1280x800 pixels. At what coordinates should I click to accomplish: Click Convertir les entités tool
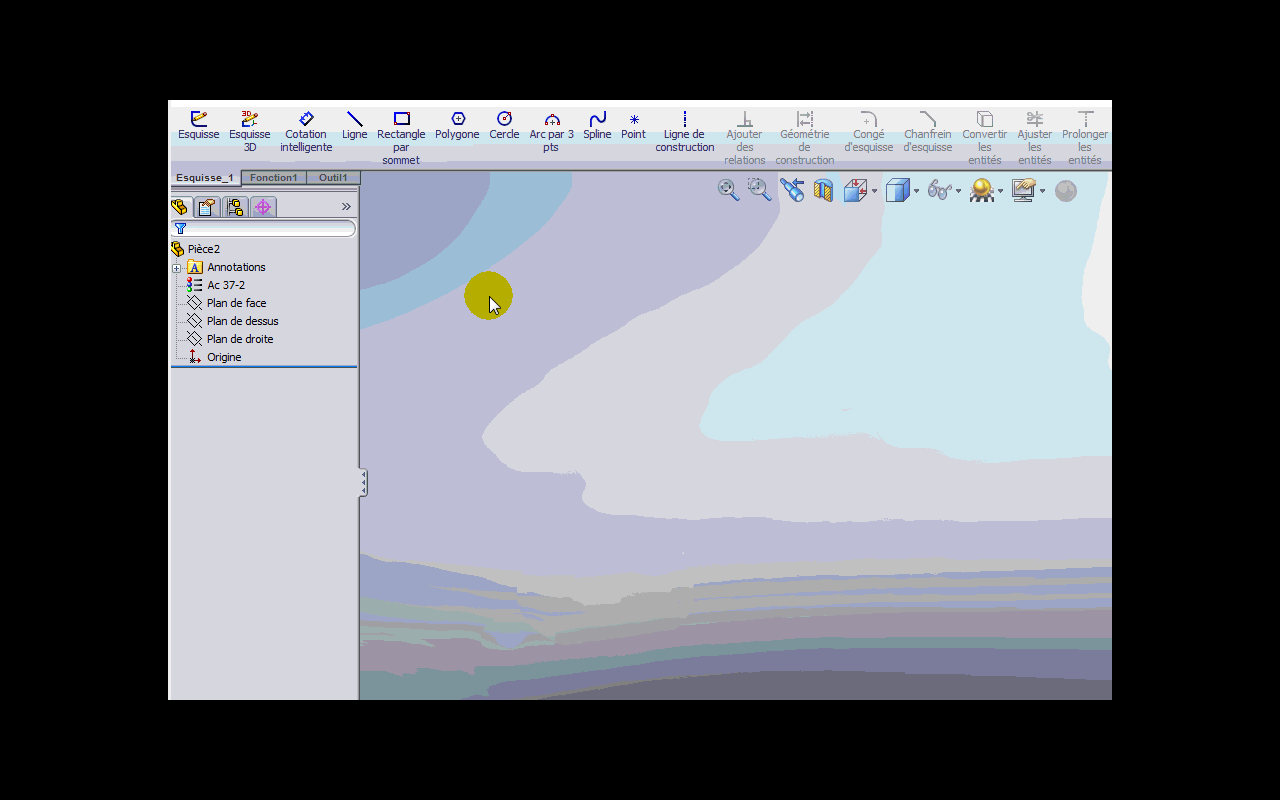coord(985,138)
